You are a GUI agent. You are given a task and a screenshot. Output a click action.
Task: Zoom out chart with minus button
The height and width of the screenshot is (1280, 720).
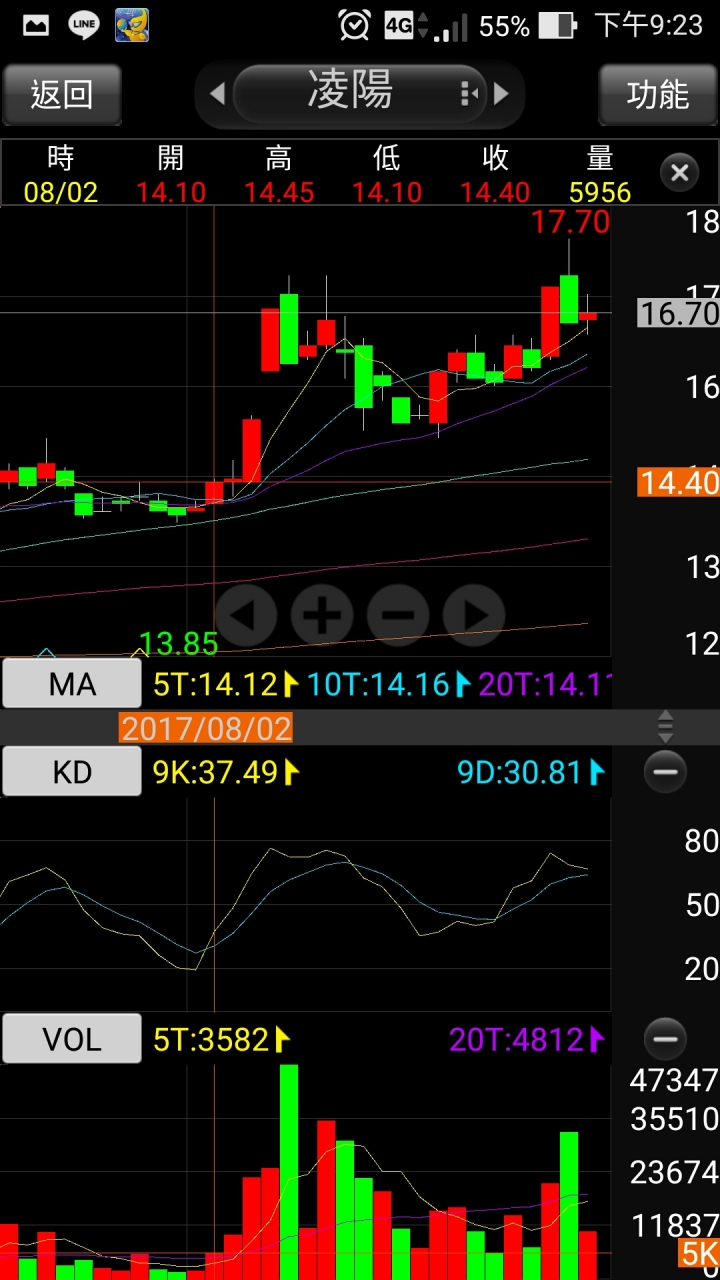coord(398,615)
